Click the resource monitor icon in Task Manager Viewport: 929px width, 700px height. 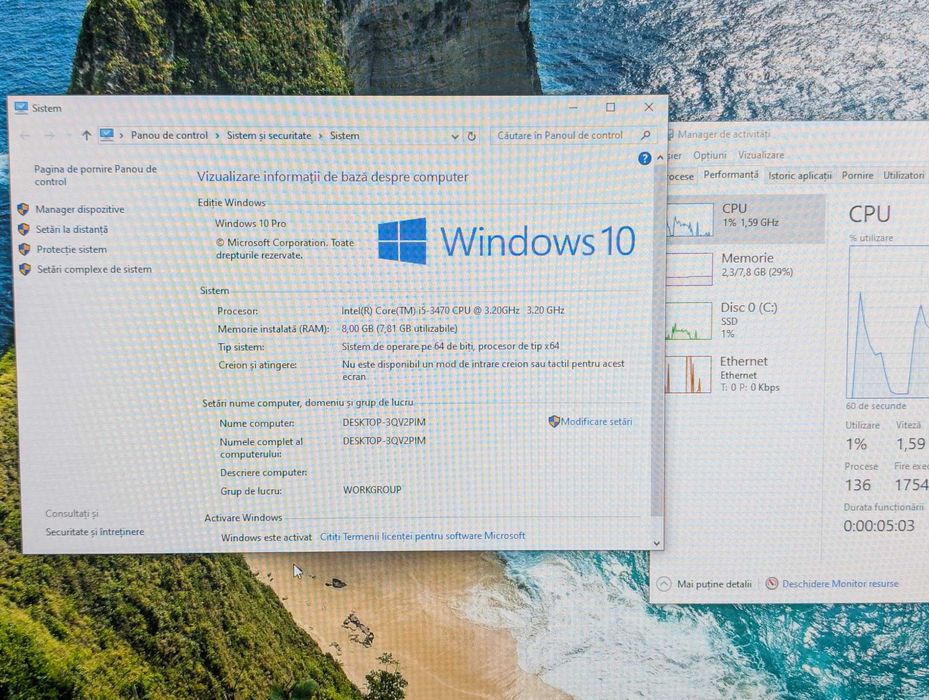(771, 583)
